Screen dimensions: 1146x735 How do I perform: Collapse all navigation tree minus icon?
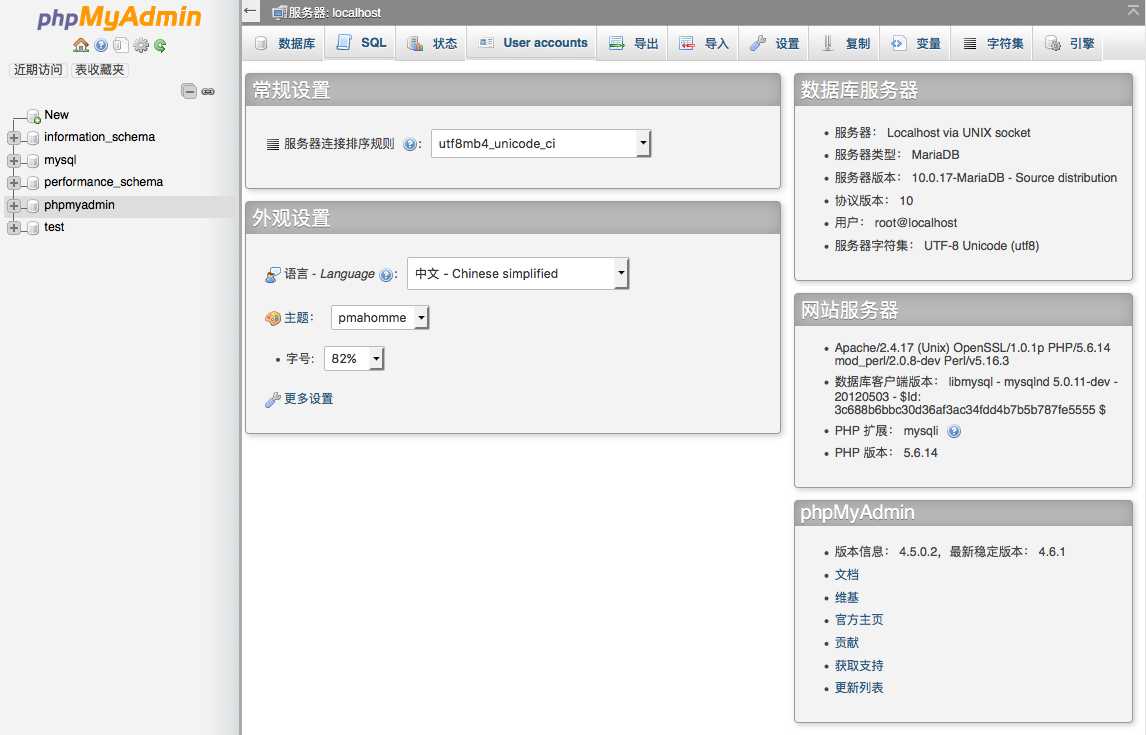pyautogui.click(x=189, y=91)
